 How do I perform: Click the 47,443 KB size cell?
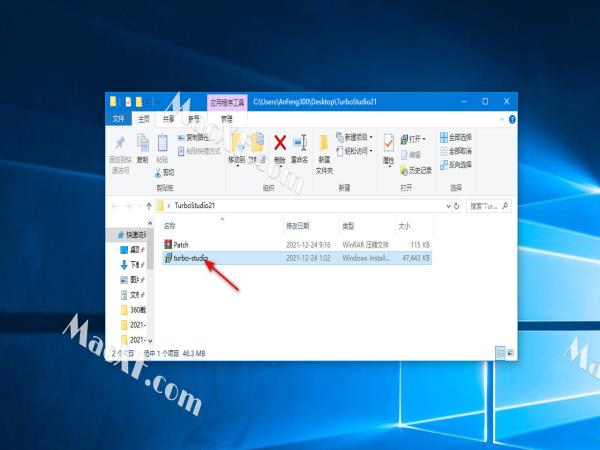tap(416, 258)
